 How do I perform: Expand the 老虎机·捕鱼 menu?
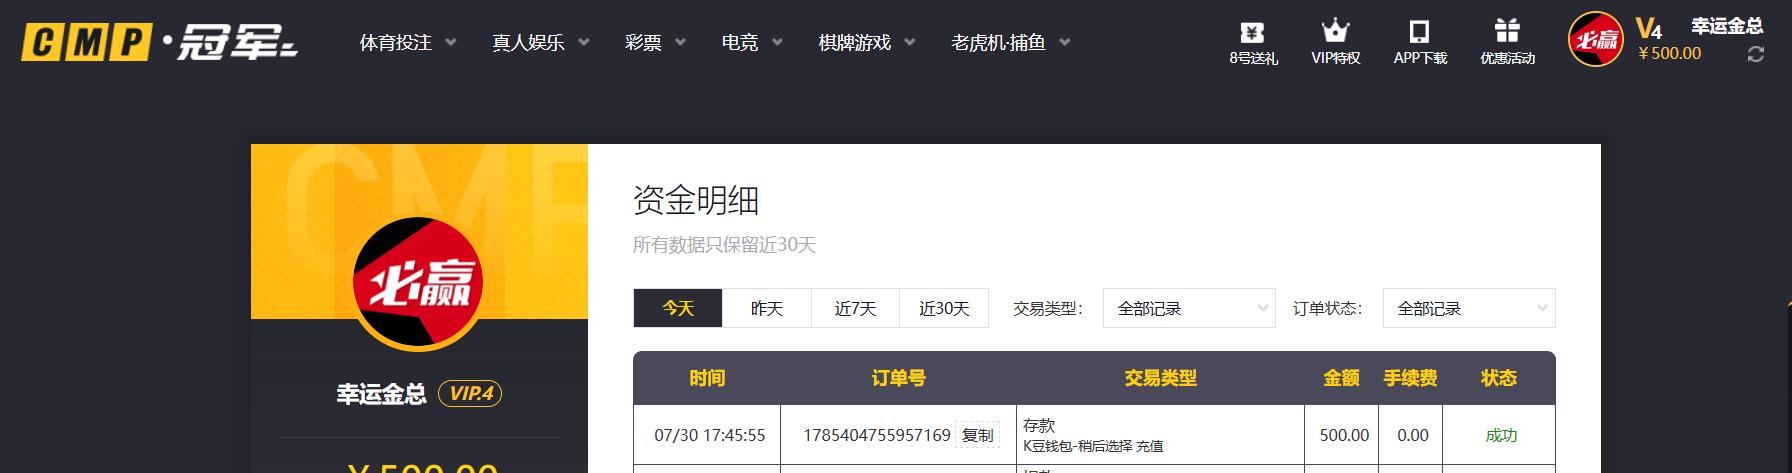coord(1011,43)
